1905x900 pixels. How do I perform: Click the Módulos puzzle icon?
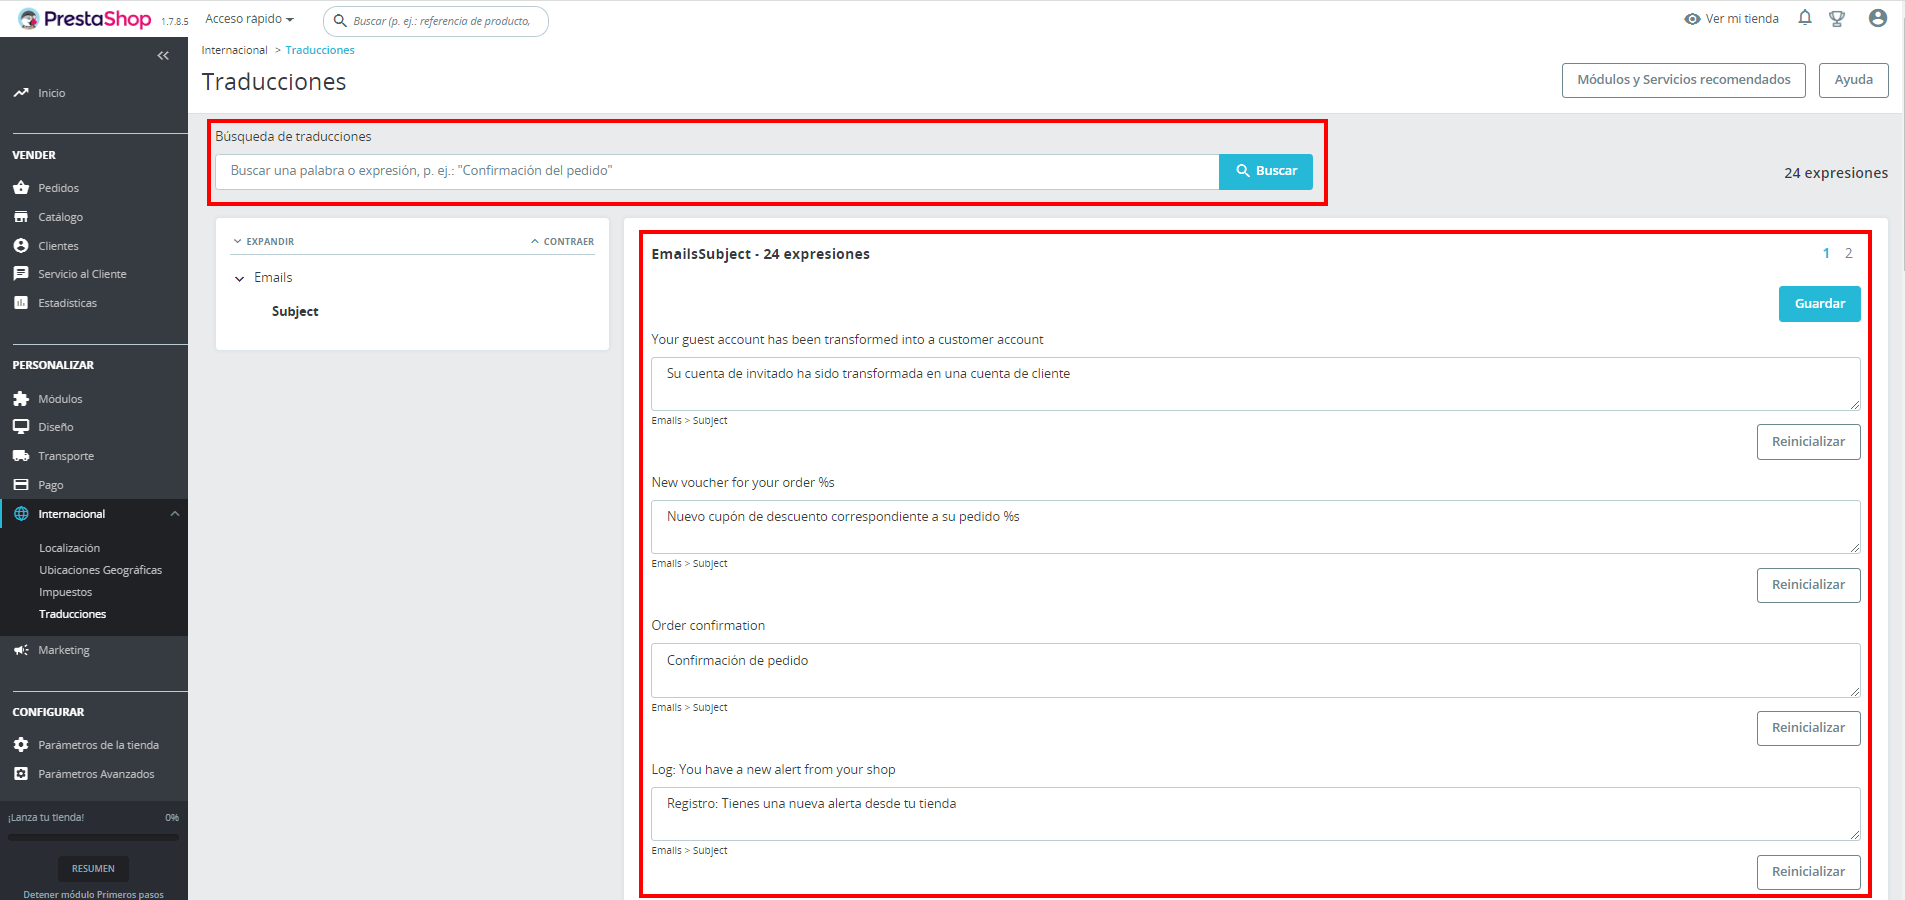(21, 399)
